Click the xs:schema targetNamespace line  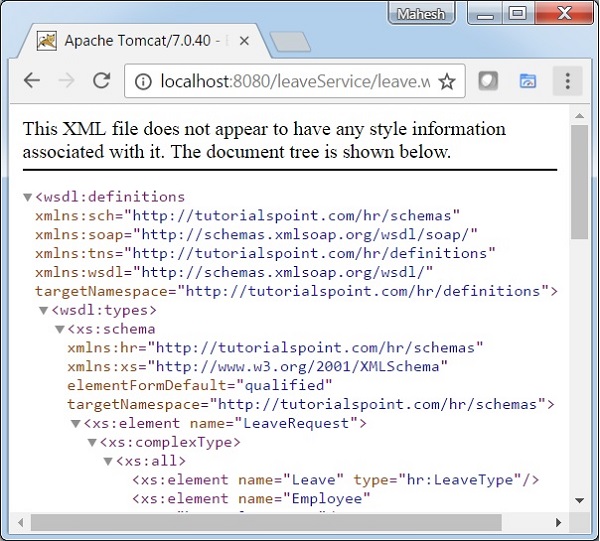[311, 404]
